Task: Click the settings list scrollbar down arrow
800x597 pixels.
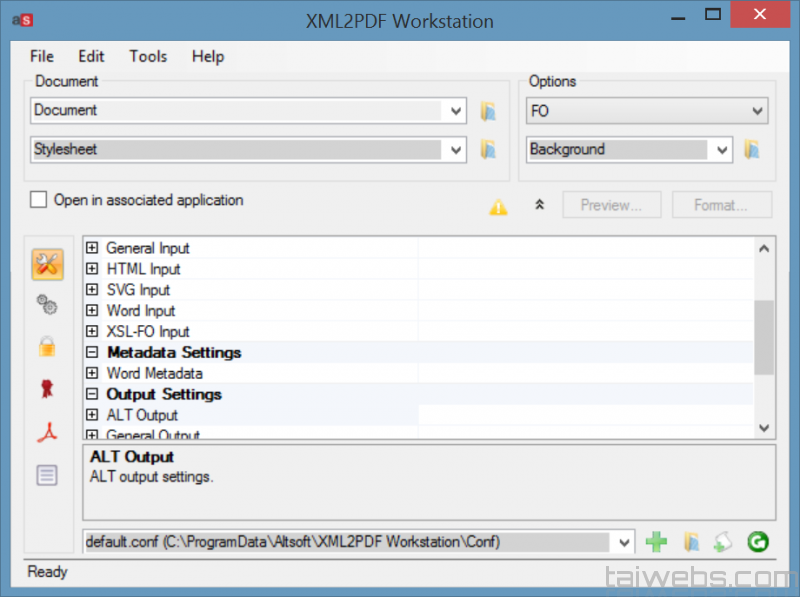Action: [764, 428]
